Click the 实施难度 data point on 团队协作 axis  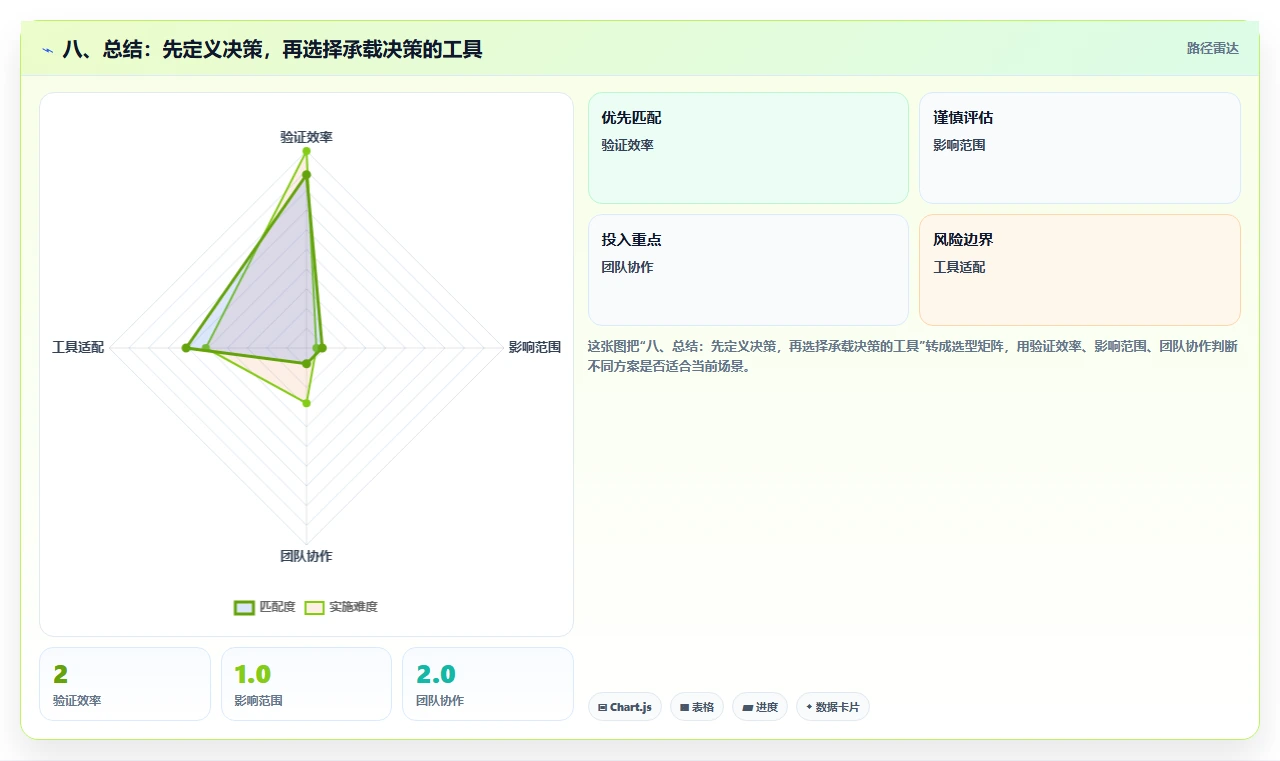[307, 404]
